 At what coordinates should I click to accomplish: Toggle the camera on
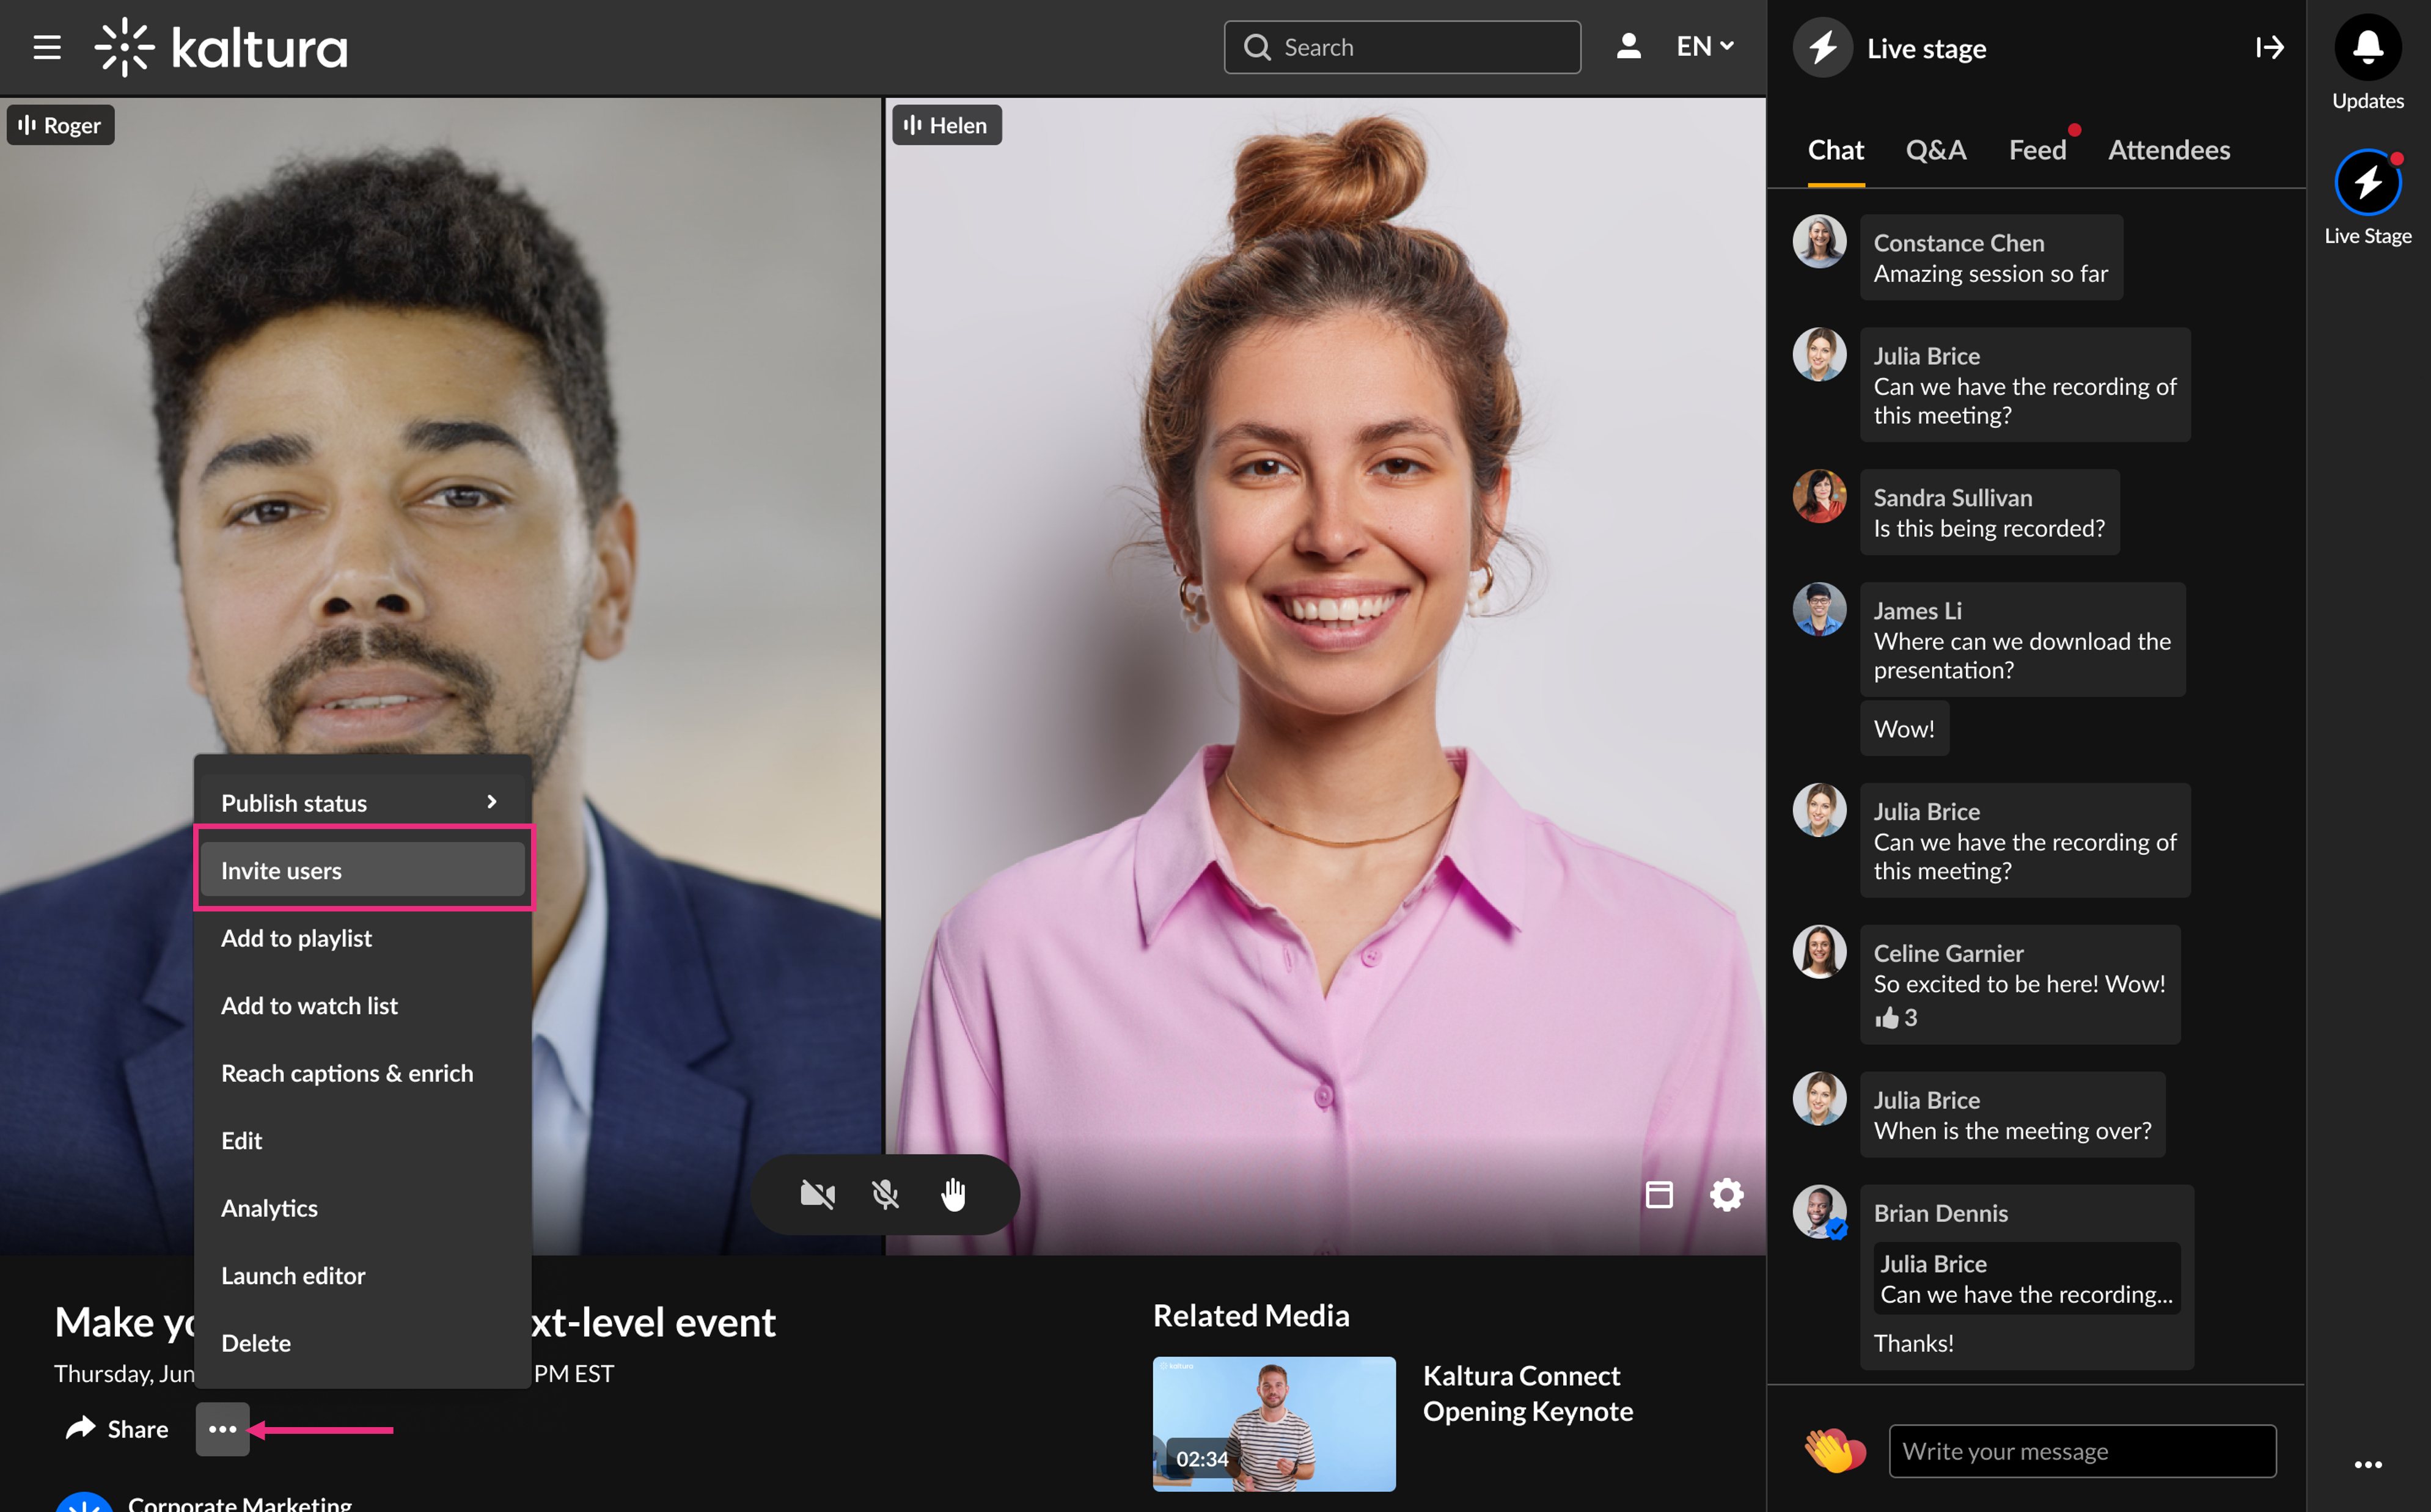pyautogui.click(x=817, y=1194)
